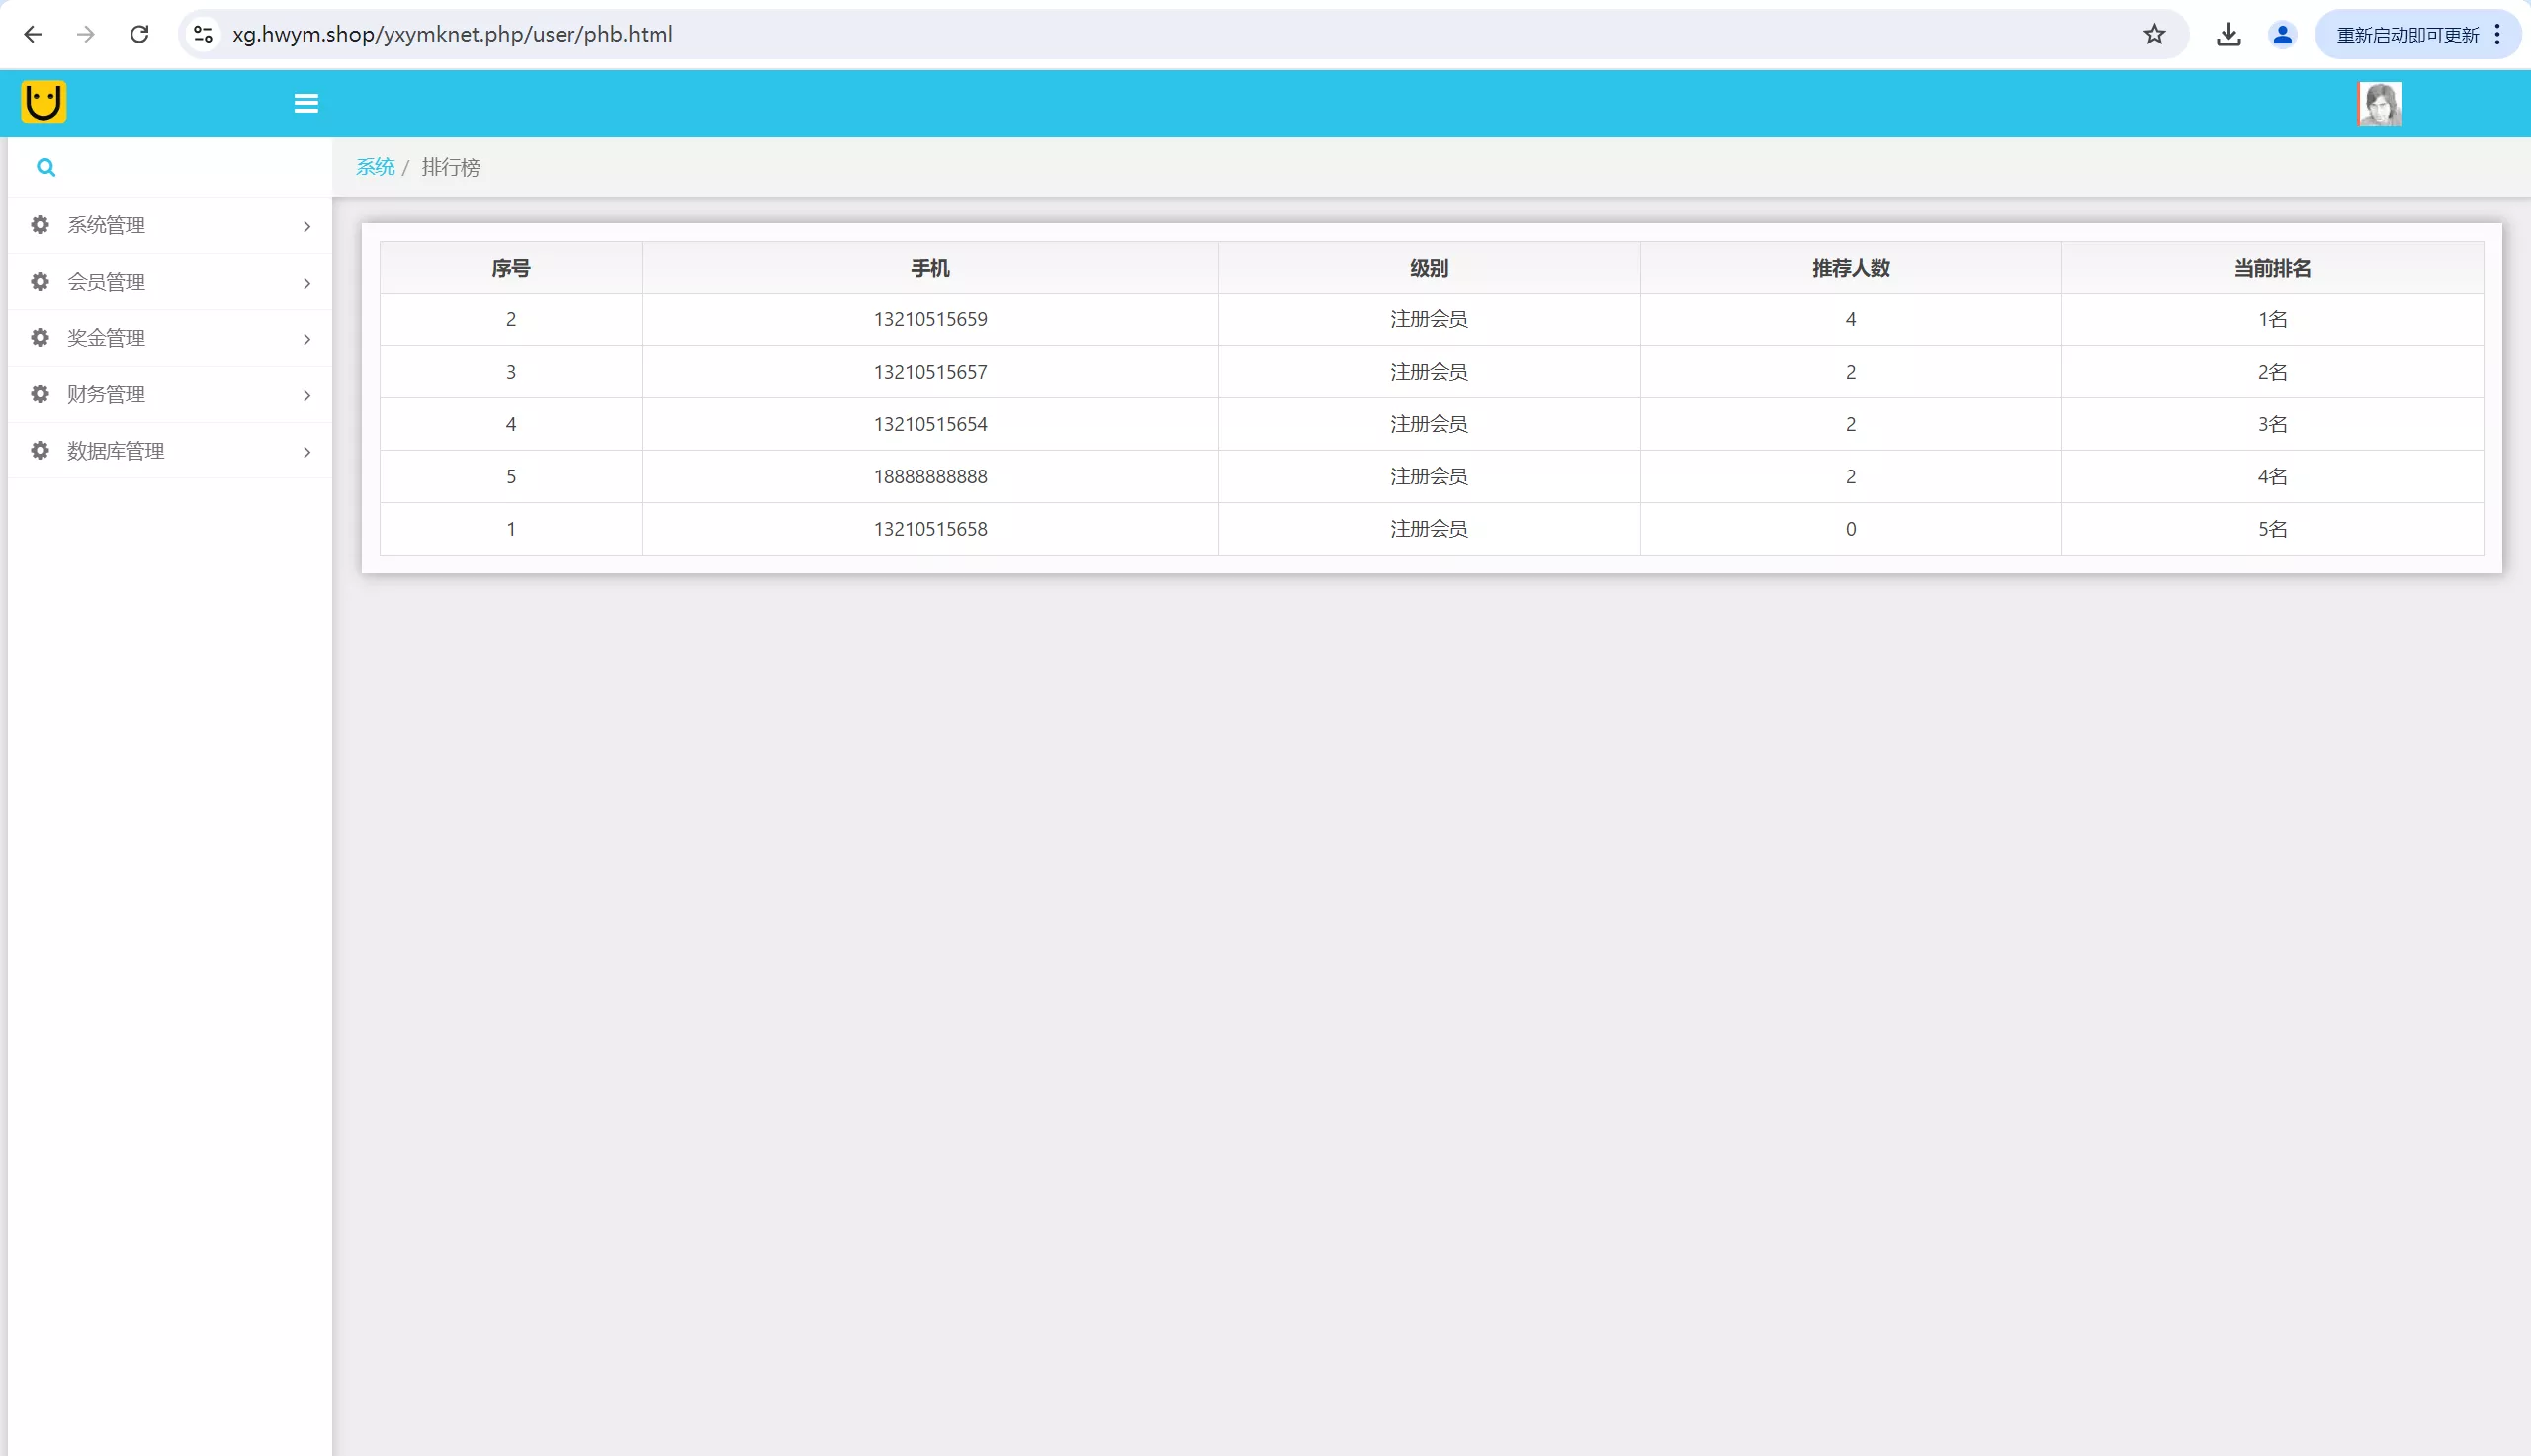
Task: Click the 重新启动即可更新 button
Action: 2406,35
